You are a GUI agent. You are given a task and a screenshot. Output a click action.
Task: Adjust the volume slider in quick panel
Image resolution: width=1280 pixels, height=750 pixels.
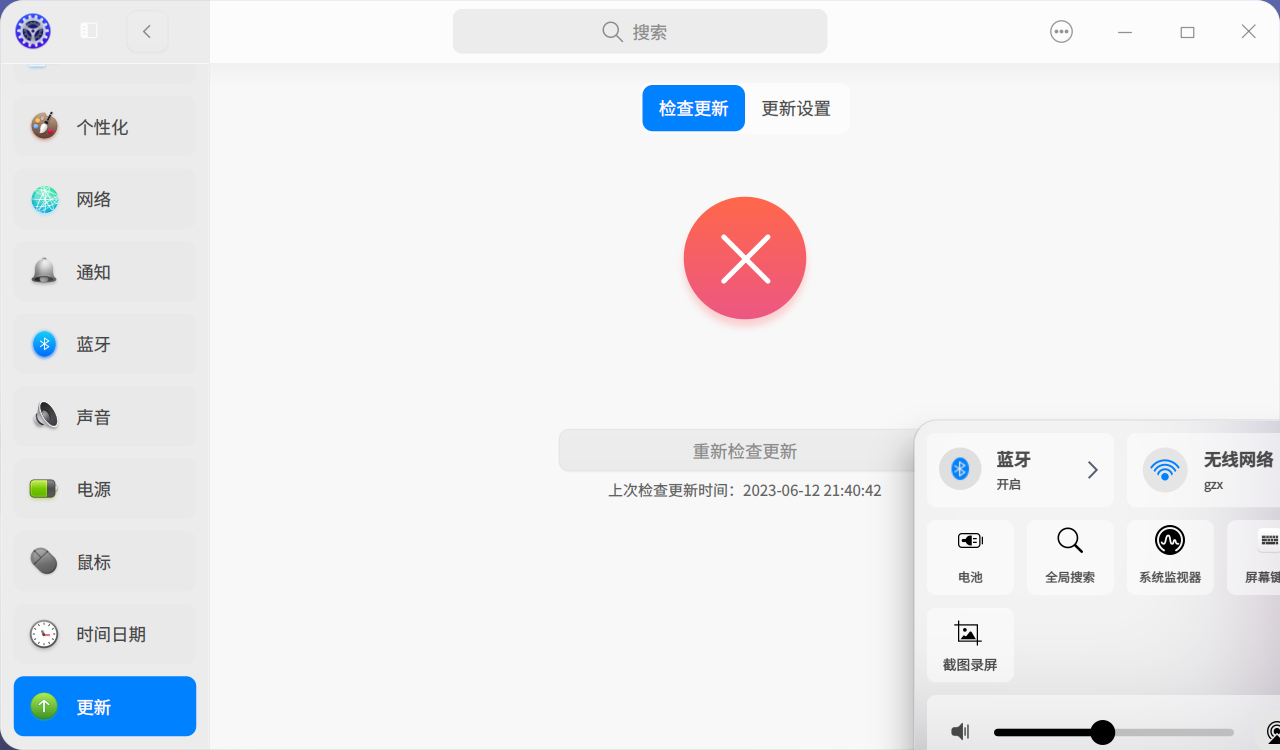pos(1114,733)
